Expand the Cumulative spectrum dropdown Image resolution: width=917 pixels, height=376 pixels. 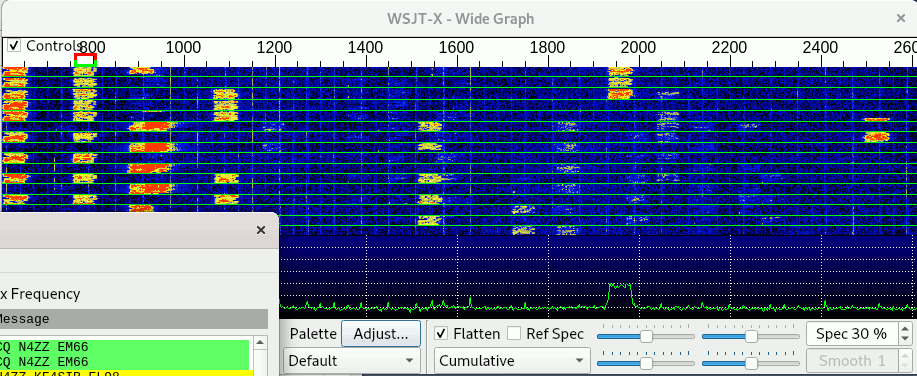coord(512,360)
